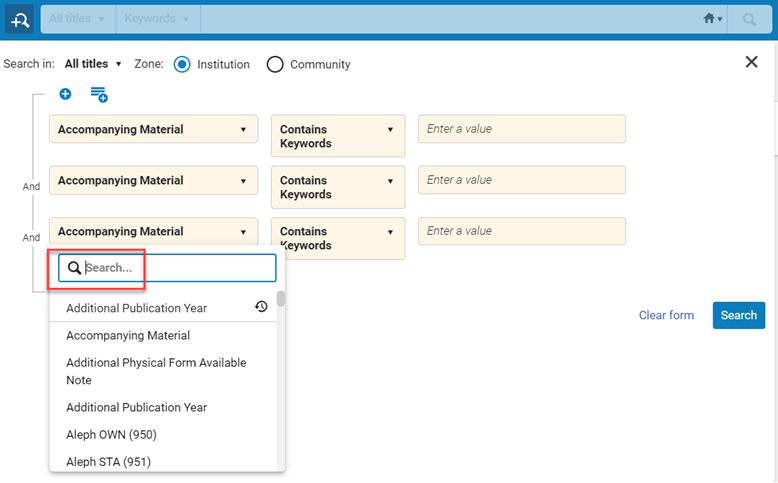
Task: Open third row Contains Keywords dropdown
Action: [338, 238]
